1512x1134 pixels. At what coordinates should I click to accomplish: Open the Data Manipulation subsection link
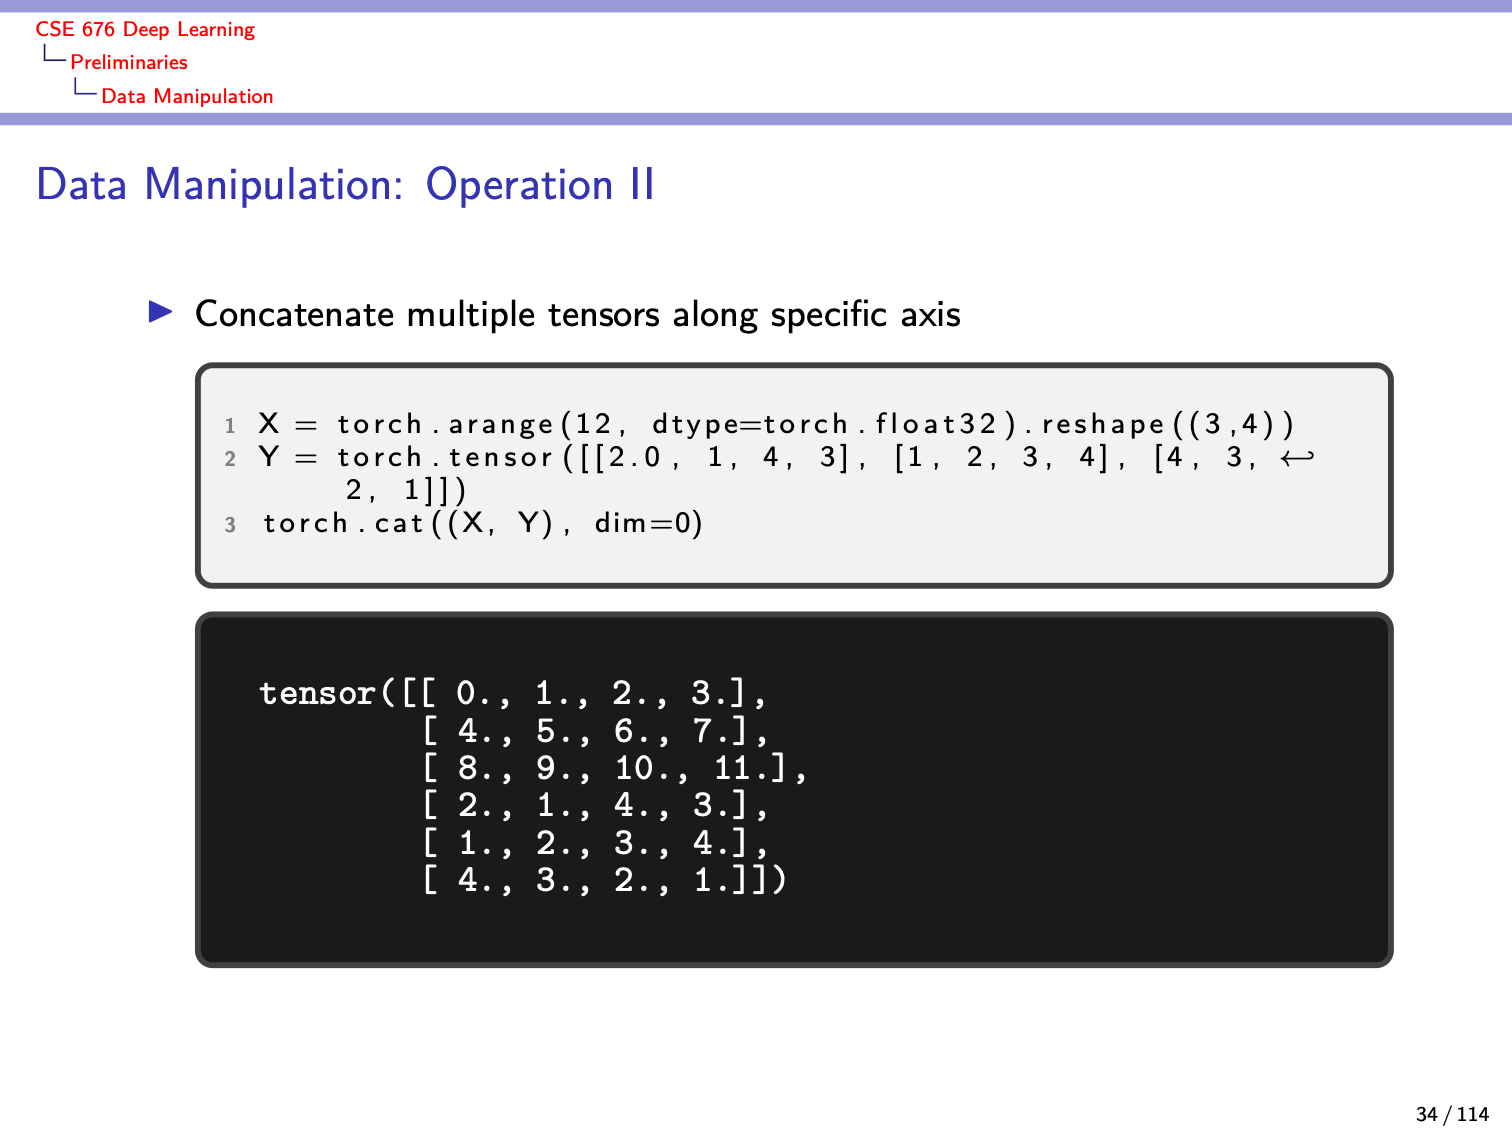(187, 96)
